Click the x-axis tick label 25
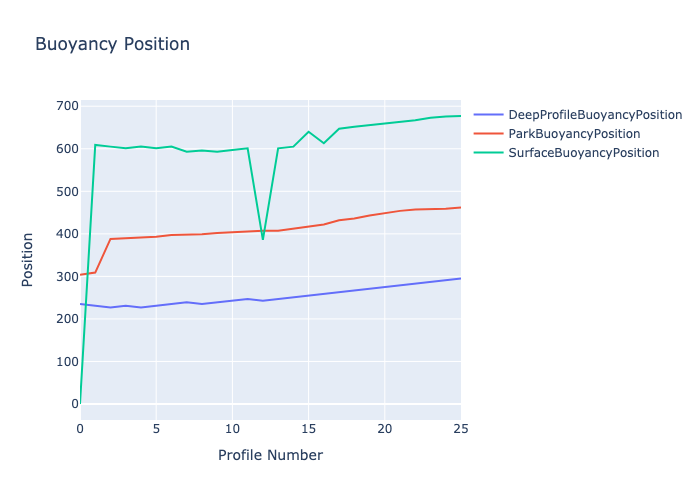The height and width of the screenshot is (500, 700). (x=460, y=429)
